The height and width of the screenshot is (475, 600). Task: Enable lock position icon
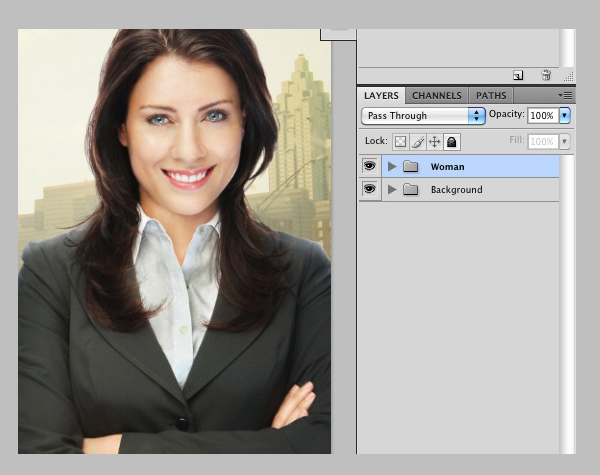click(x=435, y=142)
